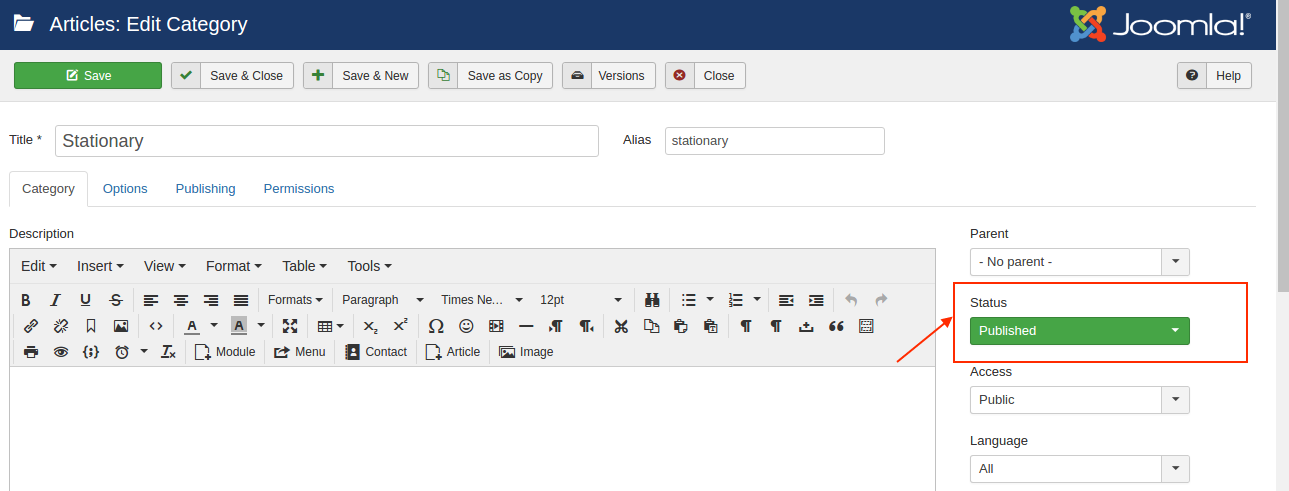
Task: Click the green Save button
Action: [88, 76]
